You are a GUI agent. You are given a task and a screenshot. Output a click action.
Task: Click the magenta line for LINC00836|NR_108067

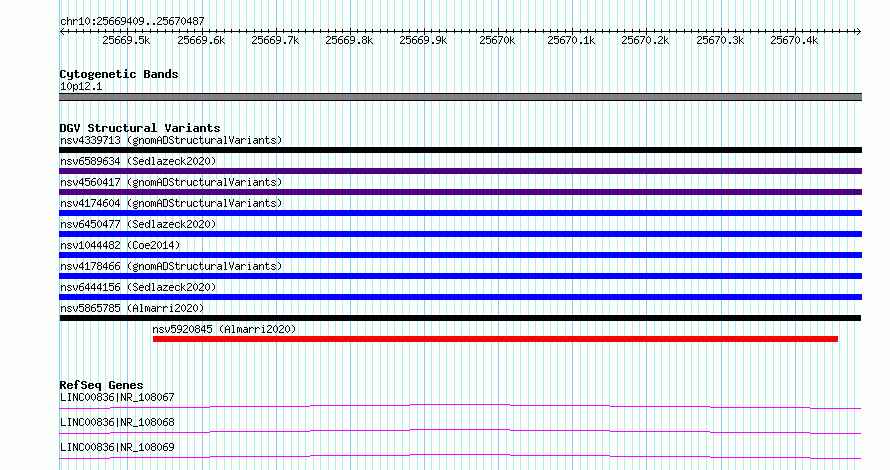(460, 406)
